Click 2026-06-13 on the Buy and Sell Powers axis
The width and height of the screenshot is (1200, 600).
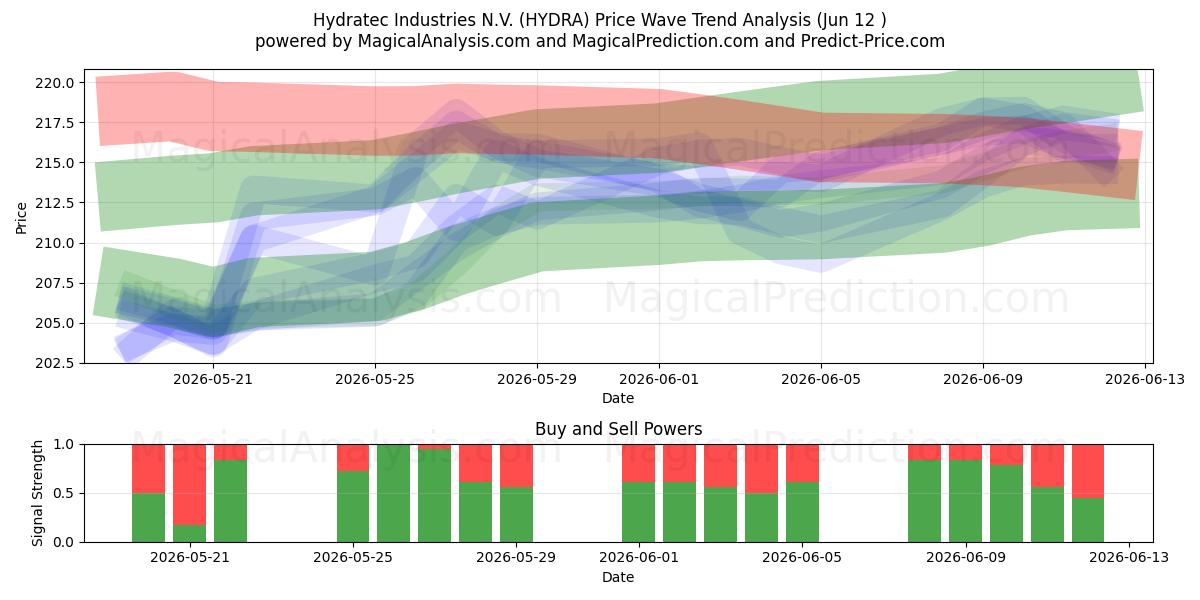1129,558
